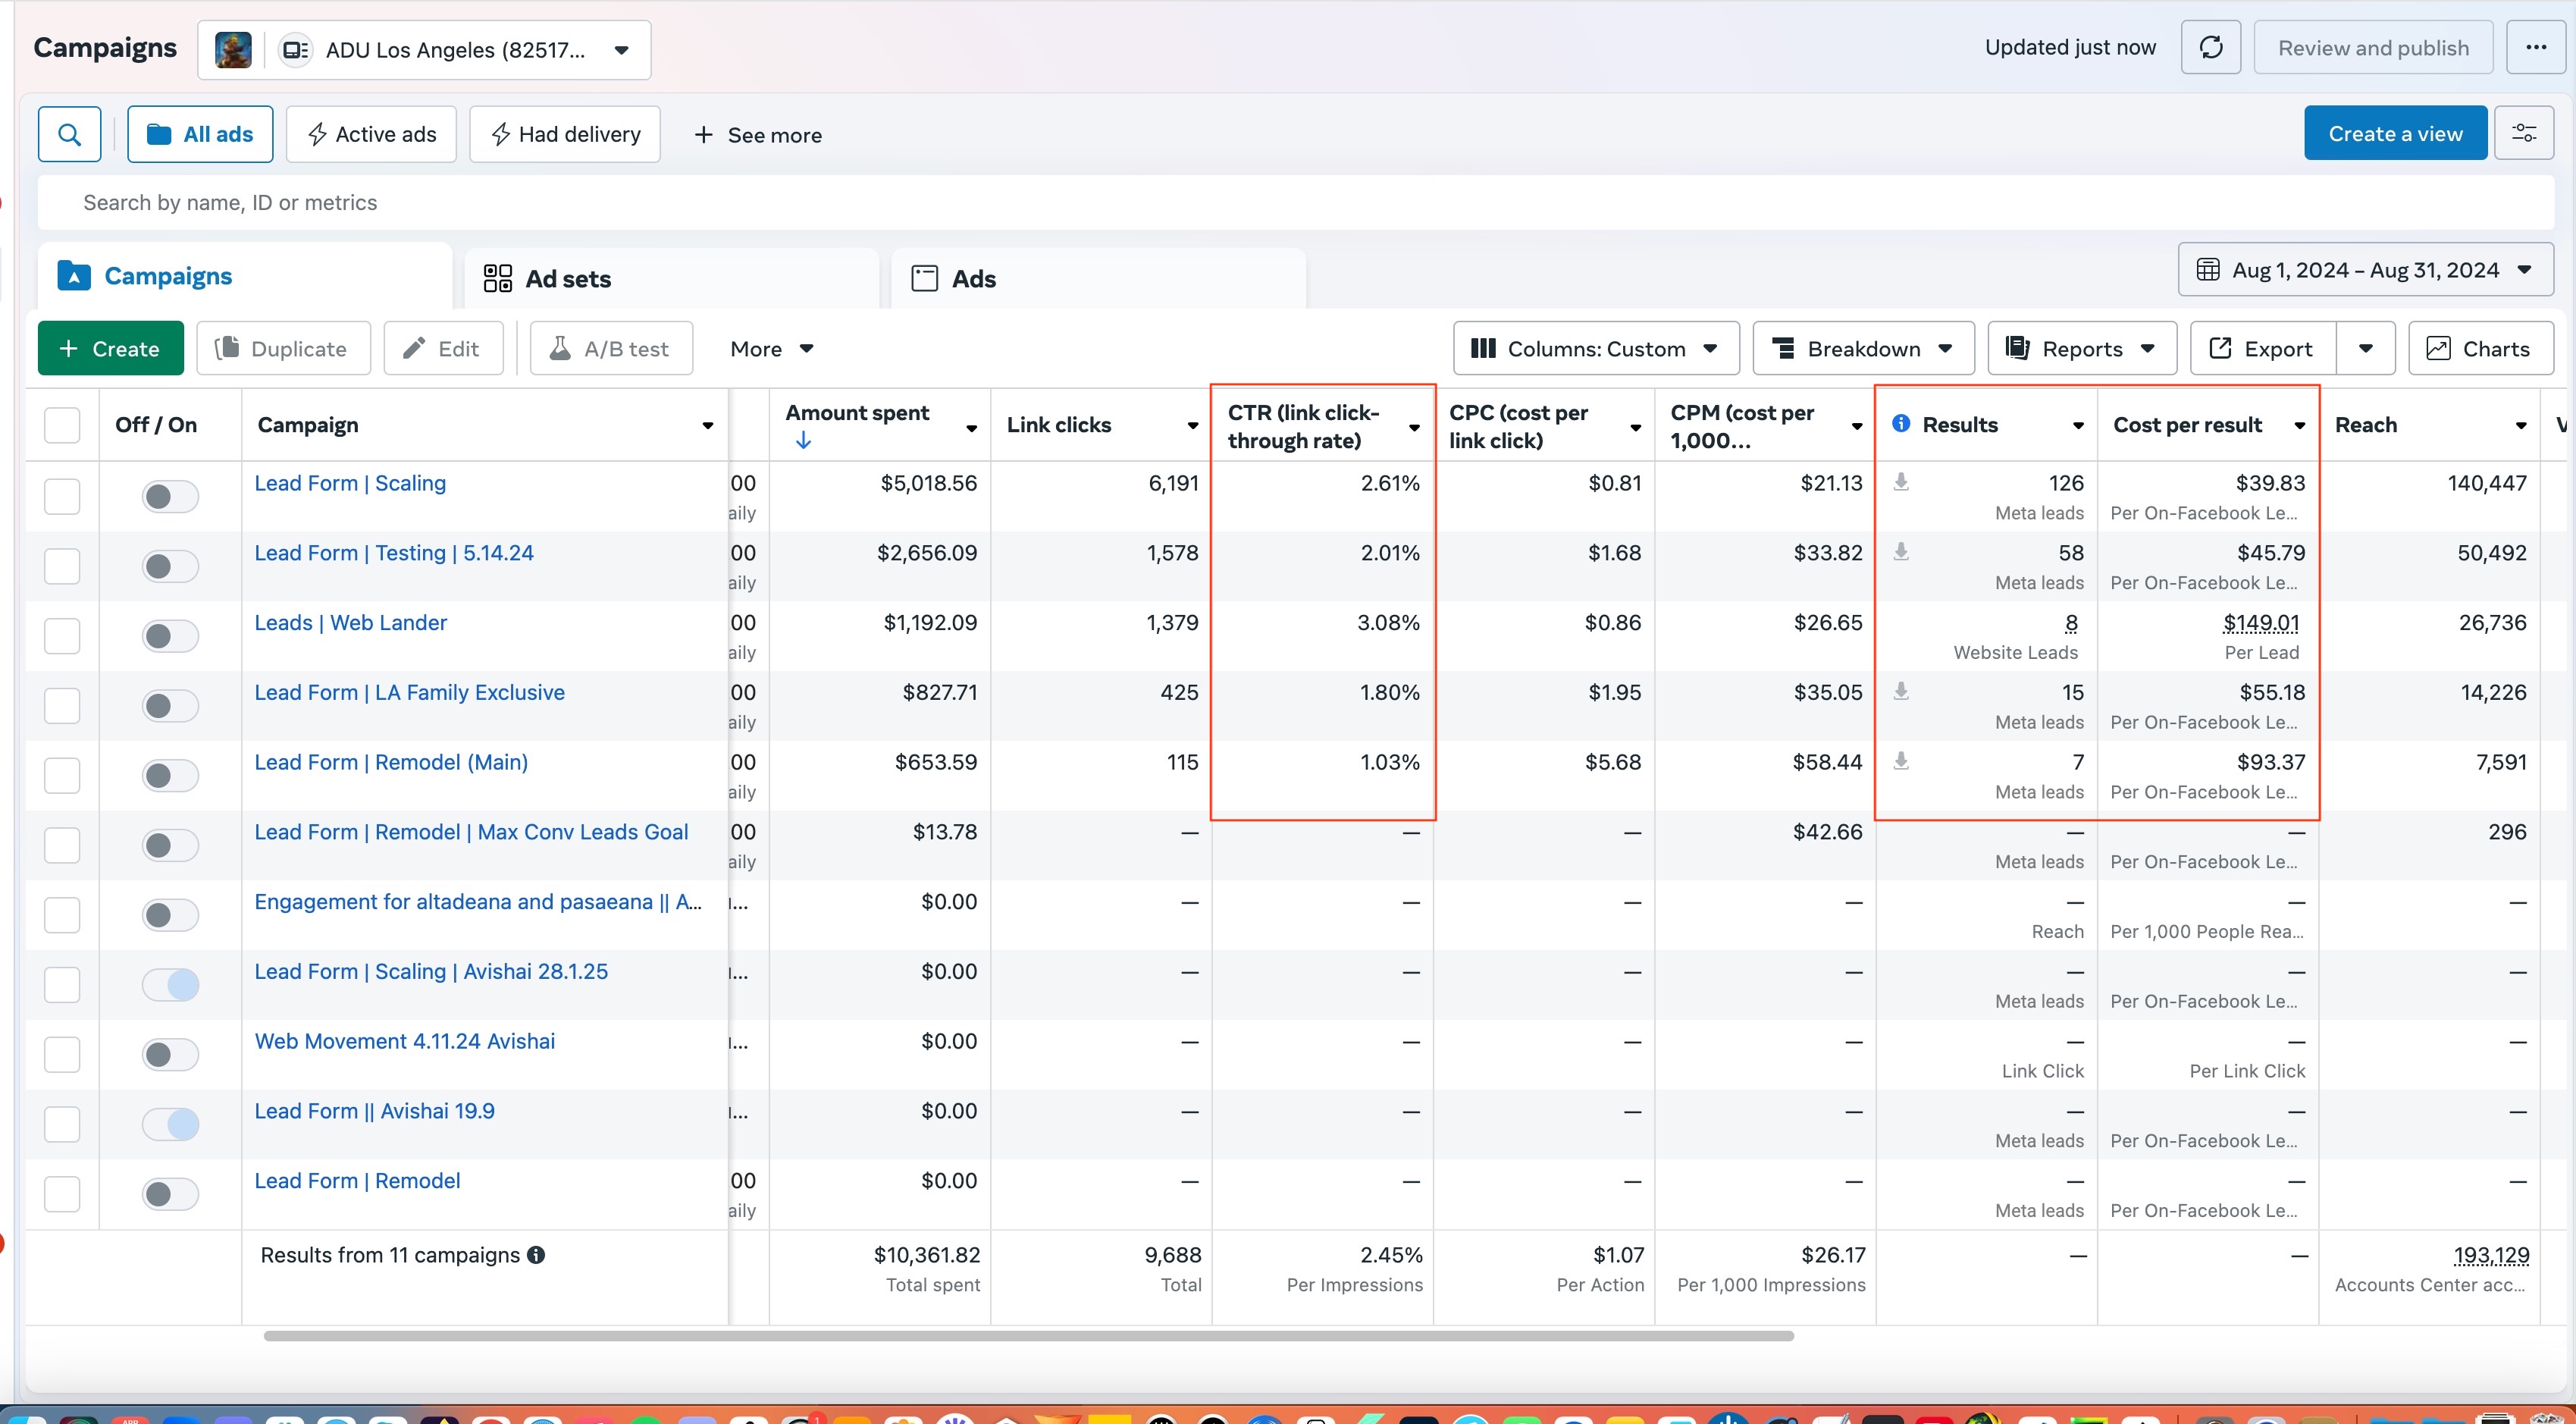Viewport: 2576px width, 1424px height.
Task: Open the Leads | Web Lander campaign link
Action: (351, 622)
